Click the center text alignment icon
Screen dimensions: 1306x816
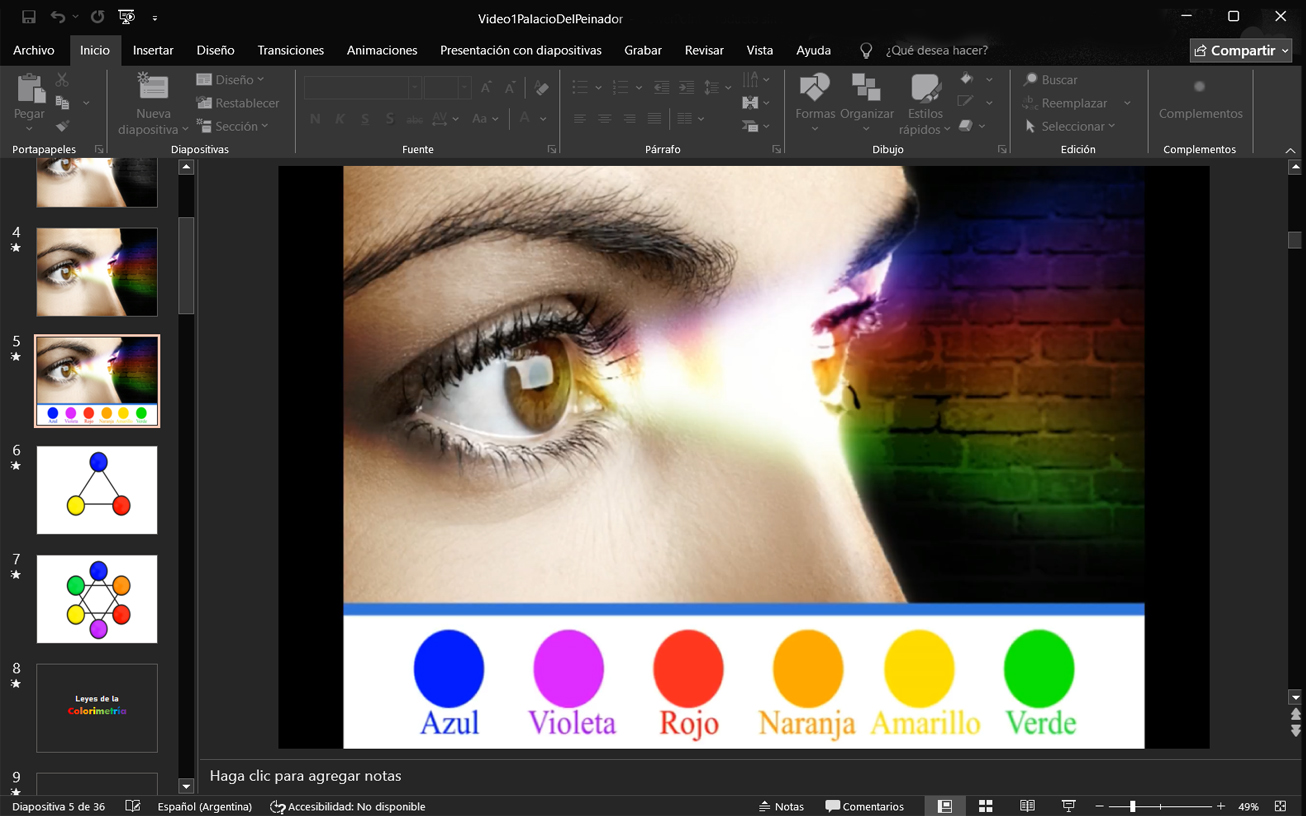[604, 119]
